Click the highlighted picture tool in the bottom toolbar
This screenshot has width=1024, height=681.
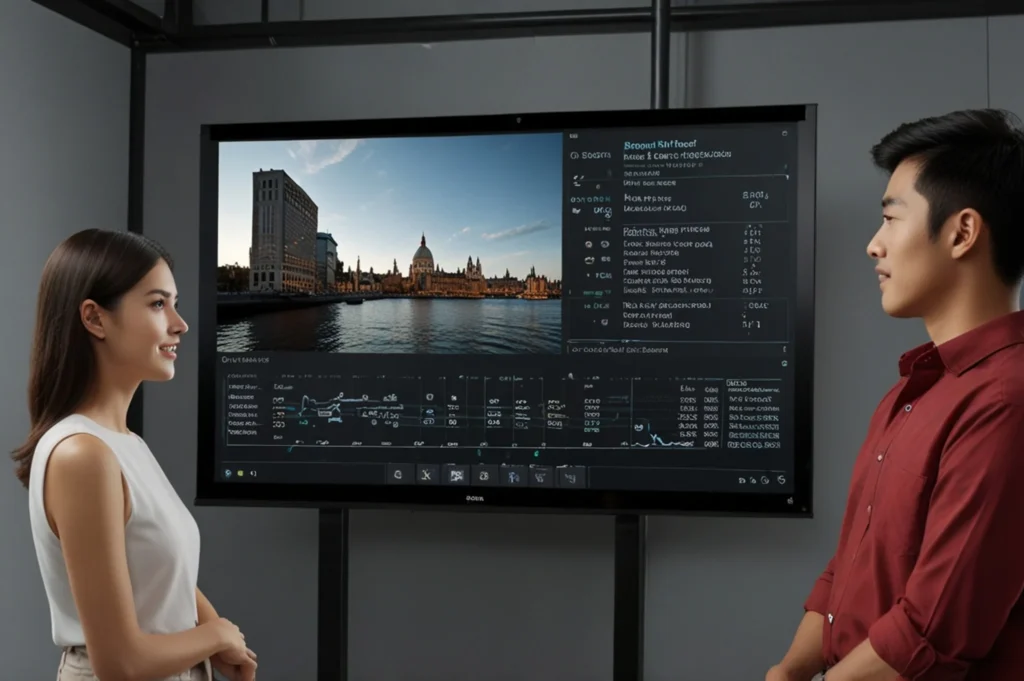coord(456,476)
